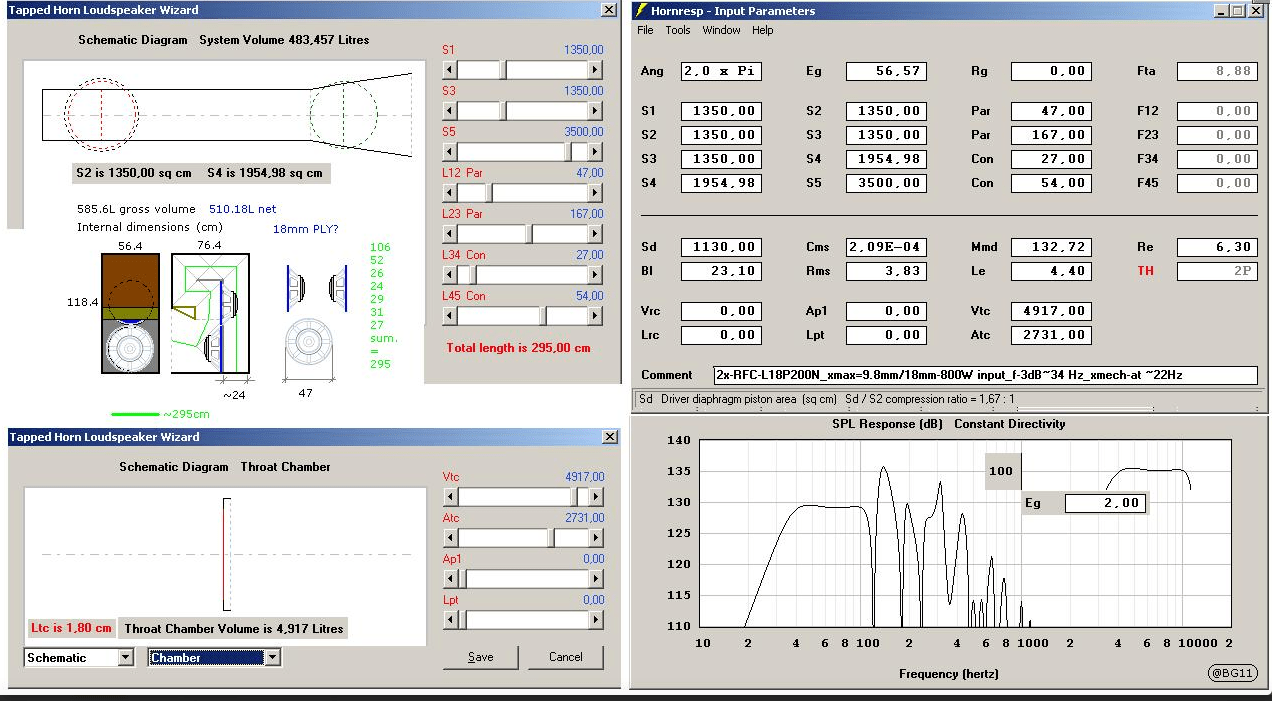Click right arrow of S3 slider
1272x701 pixels.
click(x=596, y=111)
